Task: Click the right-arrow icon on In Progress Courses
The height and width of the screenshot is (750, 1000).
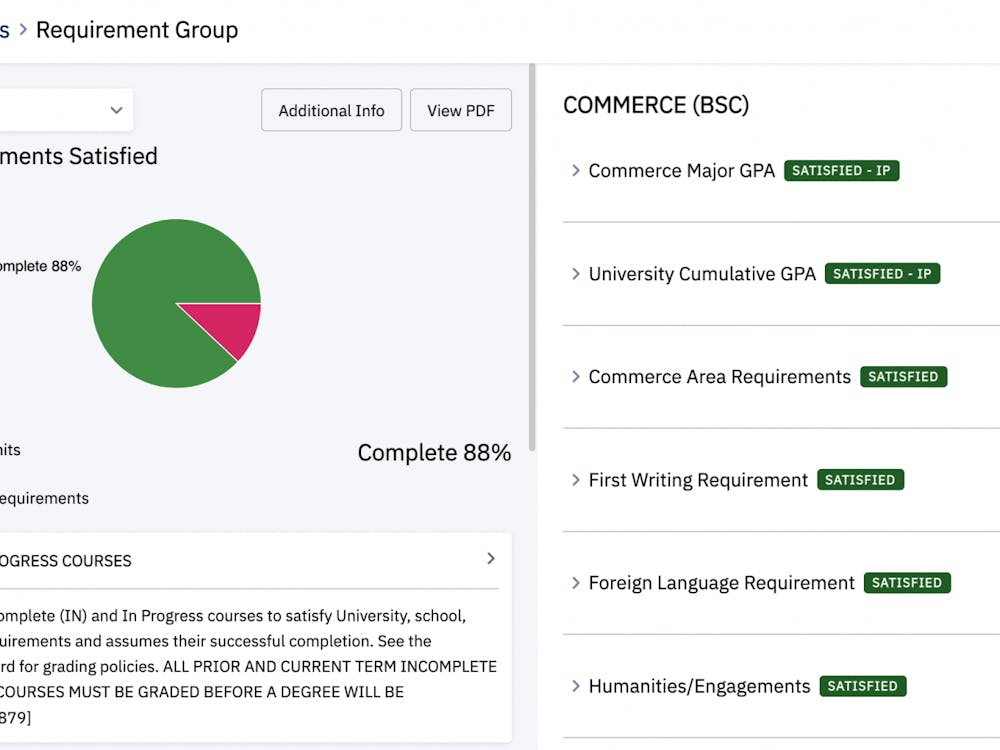Action: [490, 560]
